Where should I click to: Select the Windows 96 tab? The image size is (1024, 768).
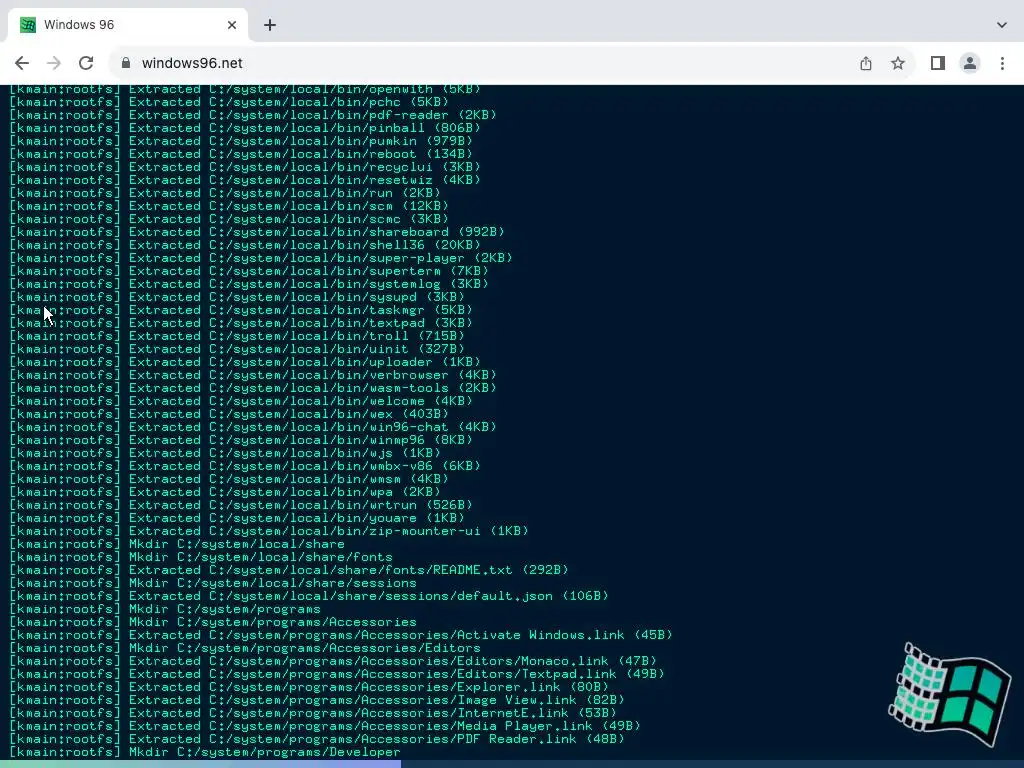pos(128,25)
